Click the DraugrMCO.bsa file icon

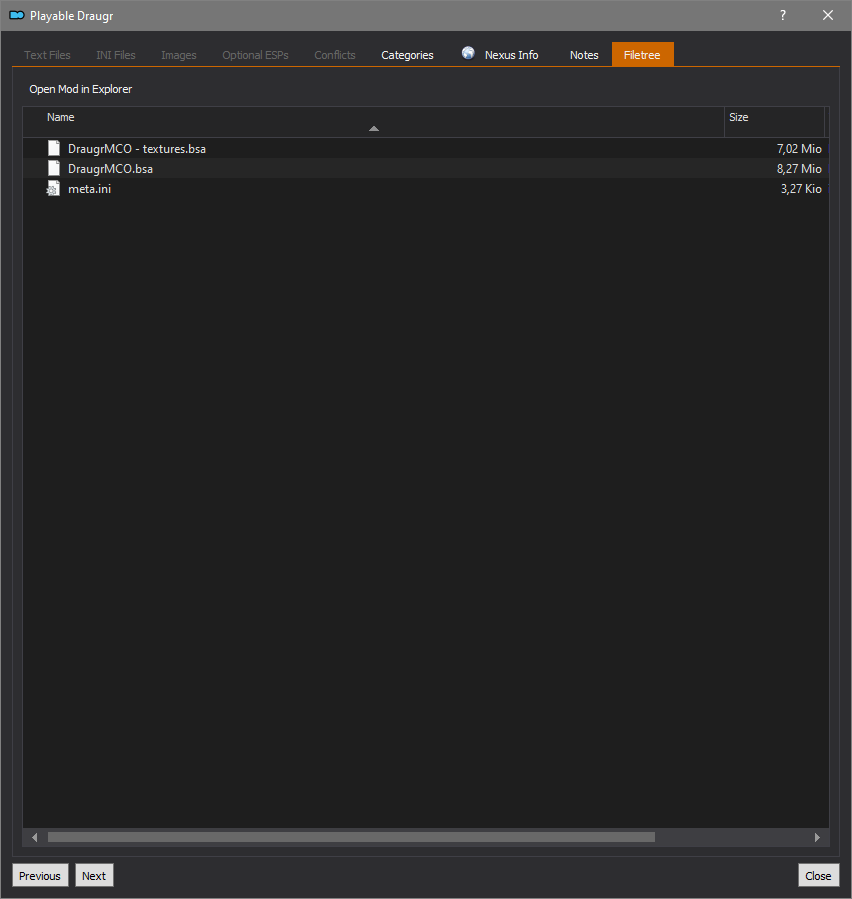pyautogui.click(x=54, y=169)
